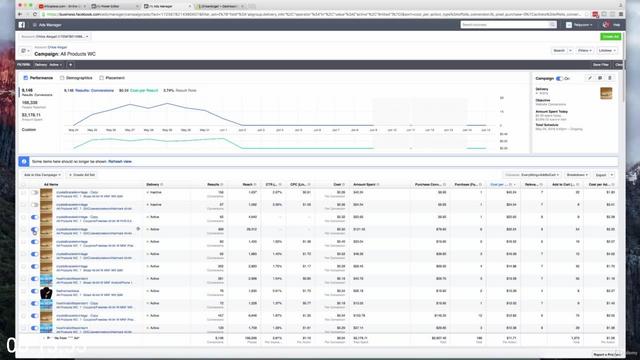Viewport: 640px width, 360px height.
Task: Open the account profile dropdown in top bar
Action: [x=580, y=25]
